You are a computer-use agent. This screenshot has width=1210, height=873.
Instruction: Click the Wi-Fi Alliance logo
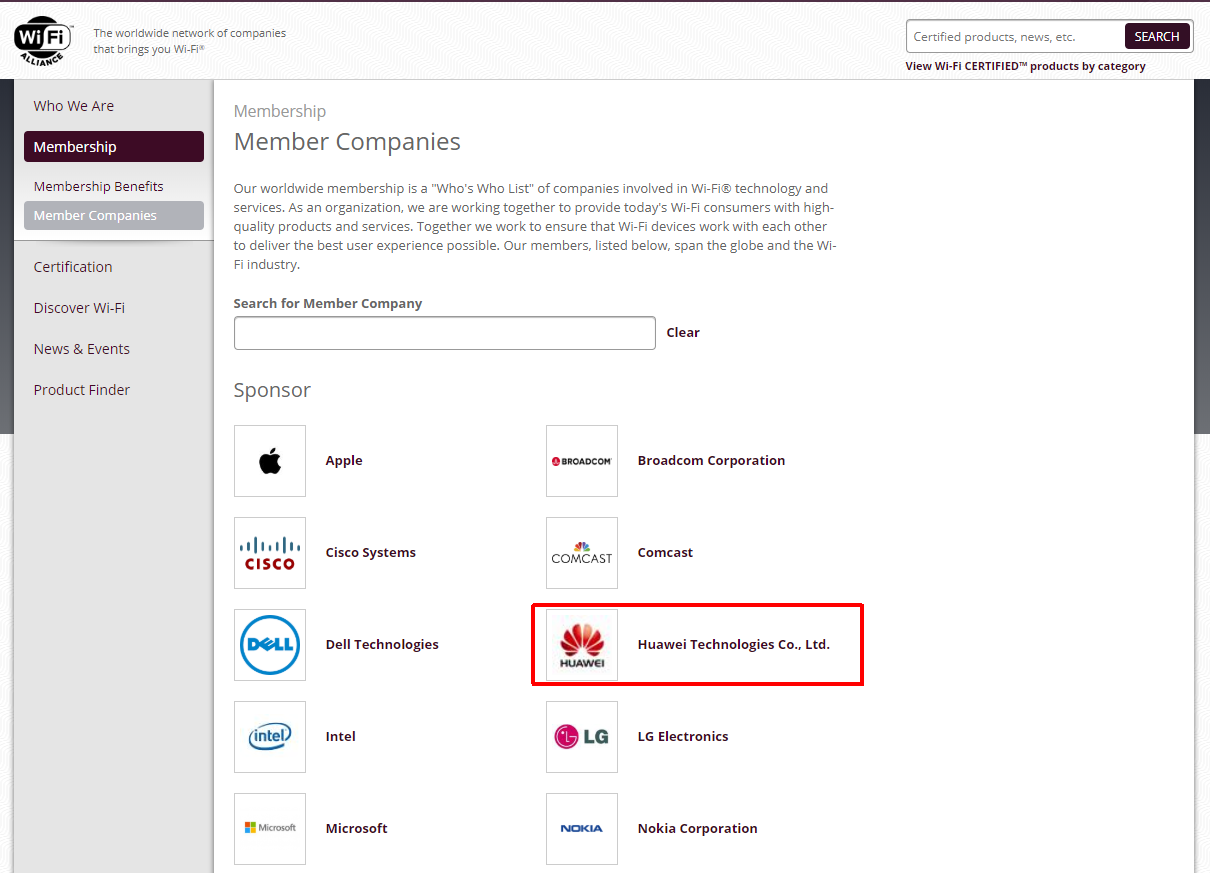44,40
